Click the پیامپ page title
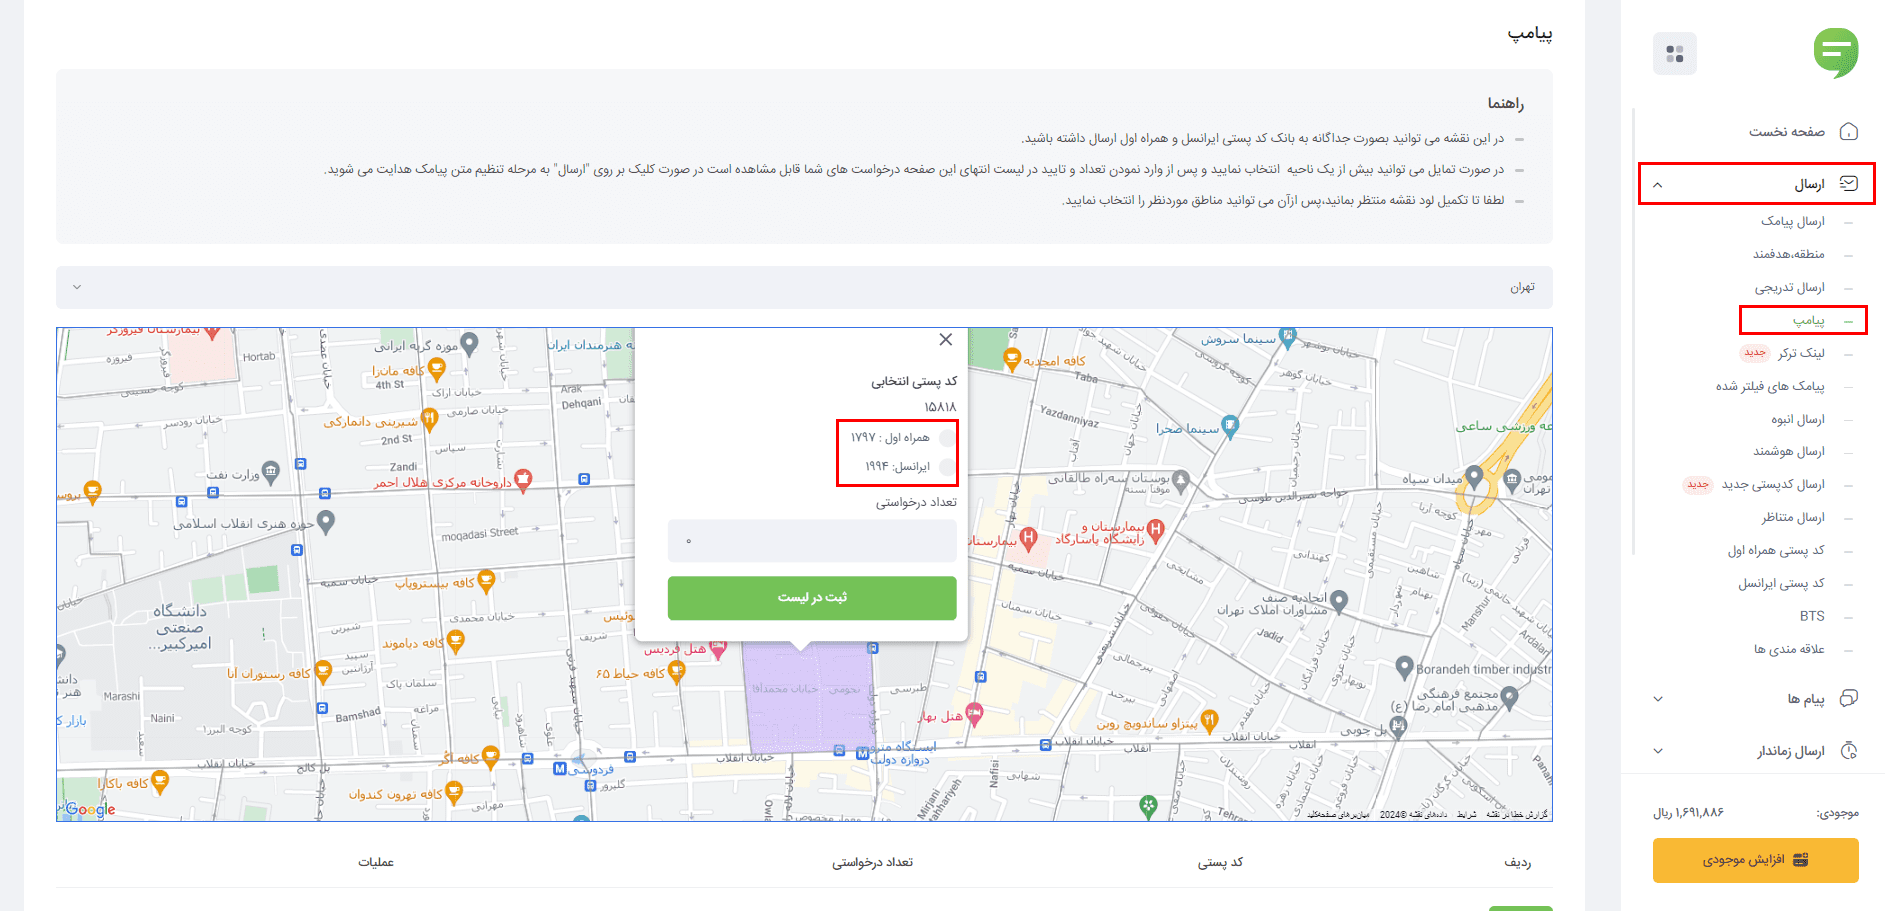The image size is (1885, 911). tap(1530, 33)
